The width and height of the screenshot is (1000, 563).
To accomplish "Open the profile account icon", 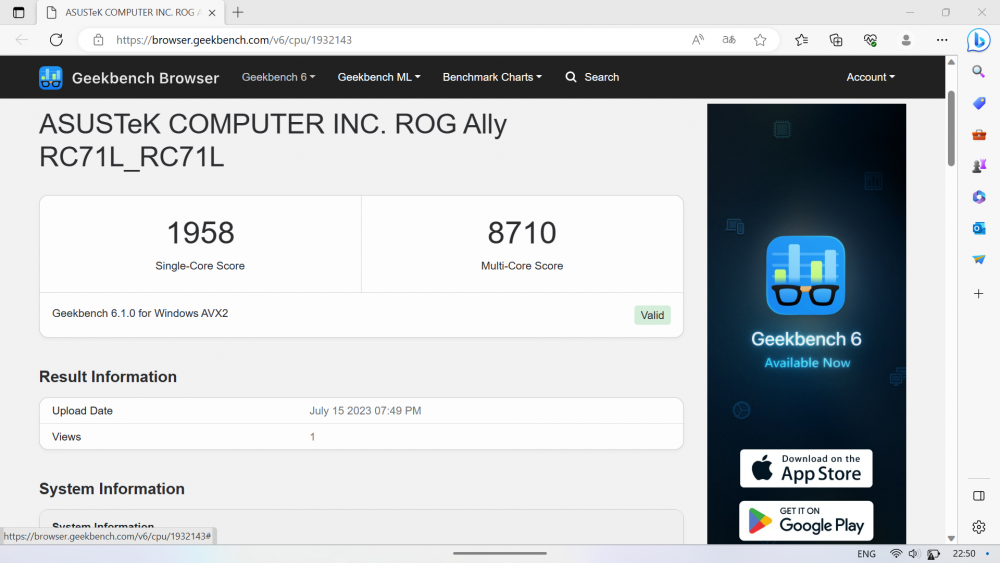I will click(906, 40).
